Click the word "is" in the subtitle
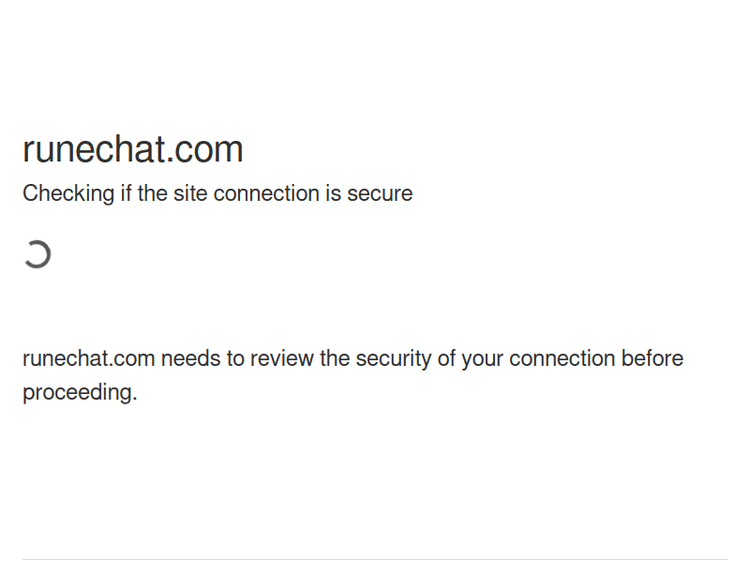The image size is (750, 563). (x=332, y=194)
